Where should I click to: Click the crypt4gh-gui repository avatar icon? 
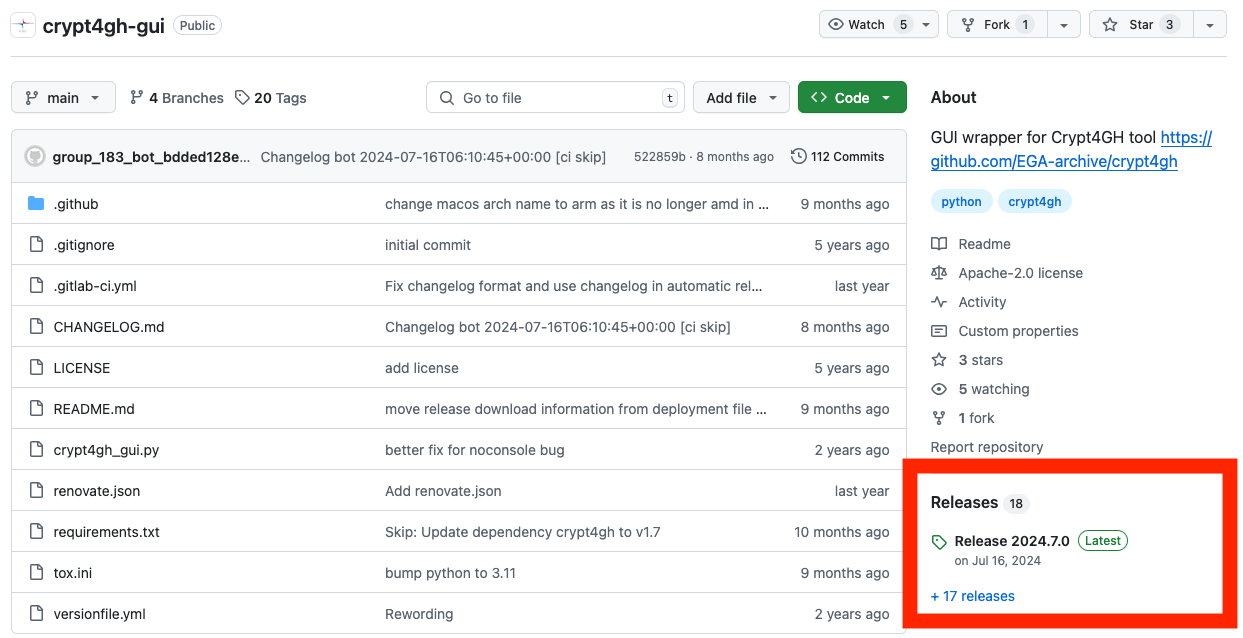(23, 25)
